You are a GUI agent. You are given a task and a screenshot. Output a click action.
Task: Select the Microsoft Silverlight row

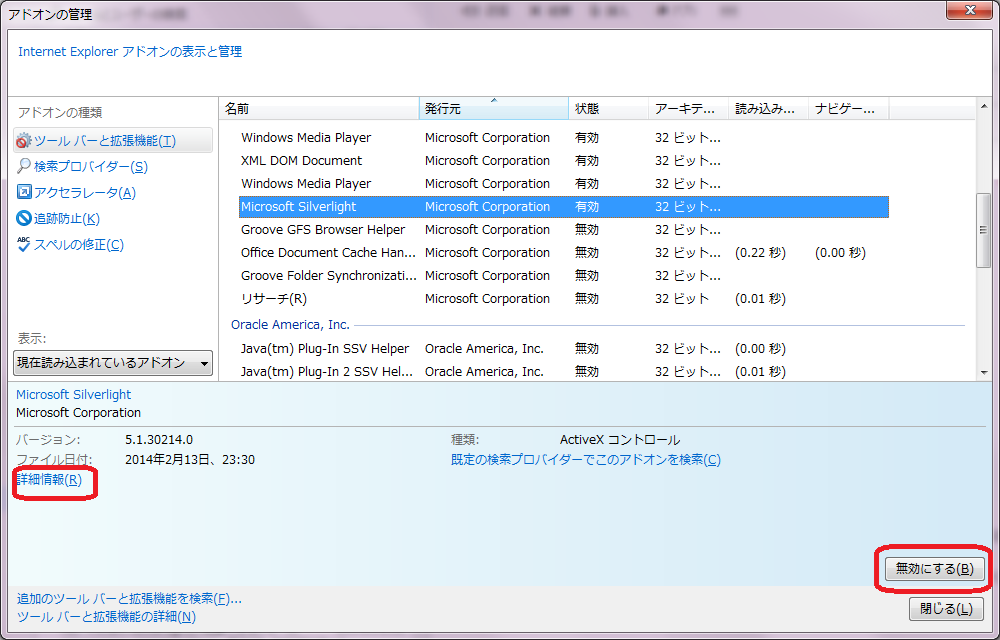(564, 207)
